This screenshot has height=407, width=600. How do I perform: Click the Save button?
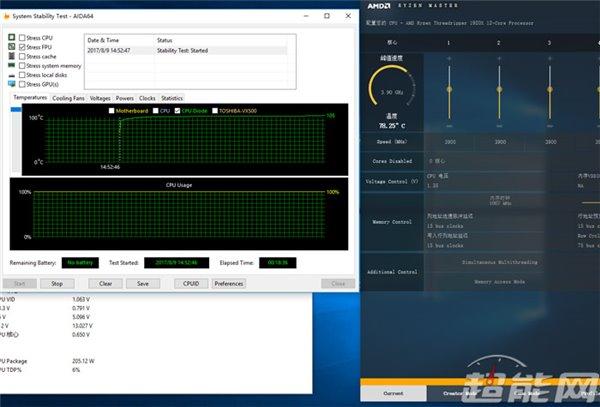[x=143, y=283]
